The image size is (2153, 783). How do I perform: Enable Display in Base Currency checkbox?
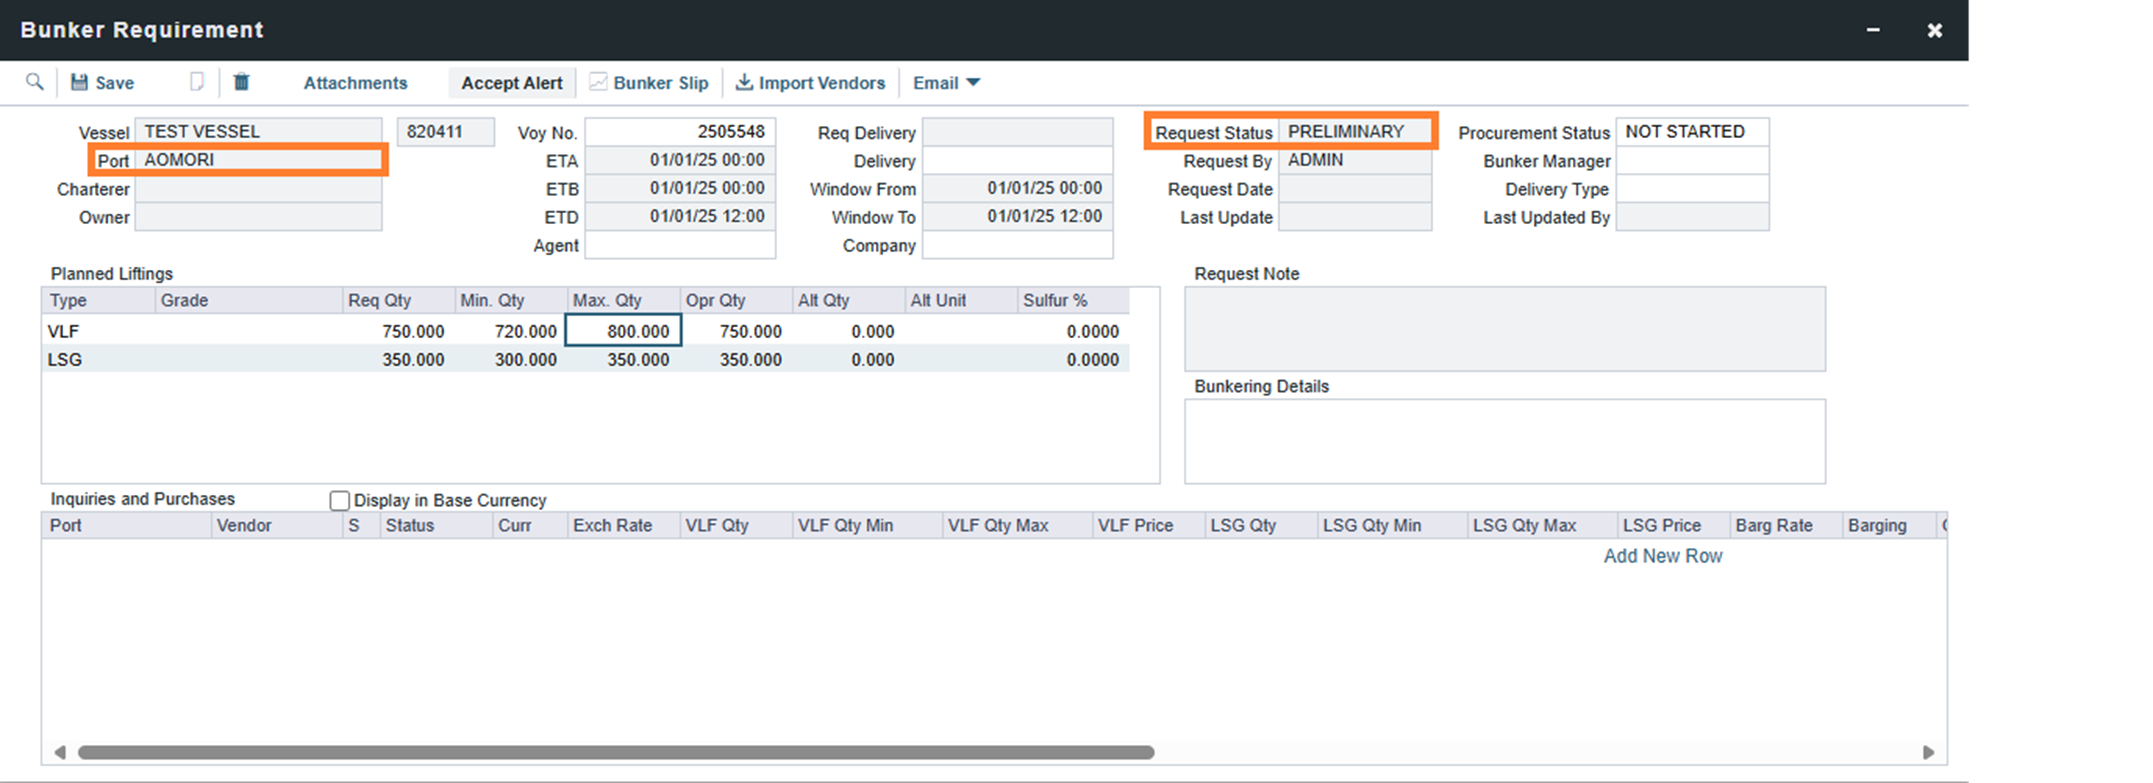(x=340, y=501)
